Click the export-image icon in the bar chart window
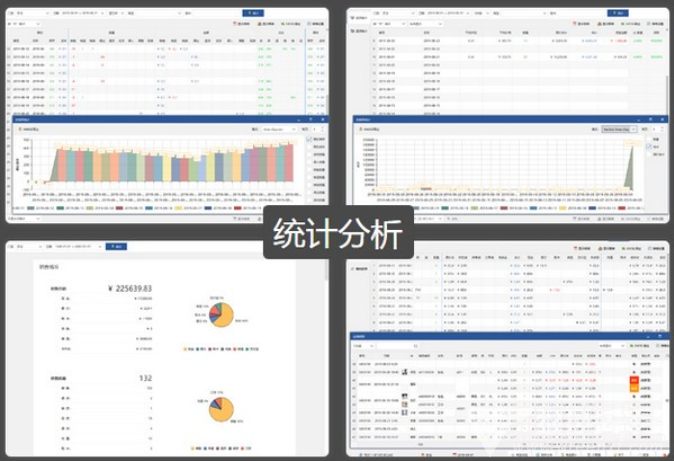This screenshot has width=674, height=461. coord(20,129)
